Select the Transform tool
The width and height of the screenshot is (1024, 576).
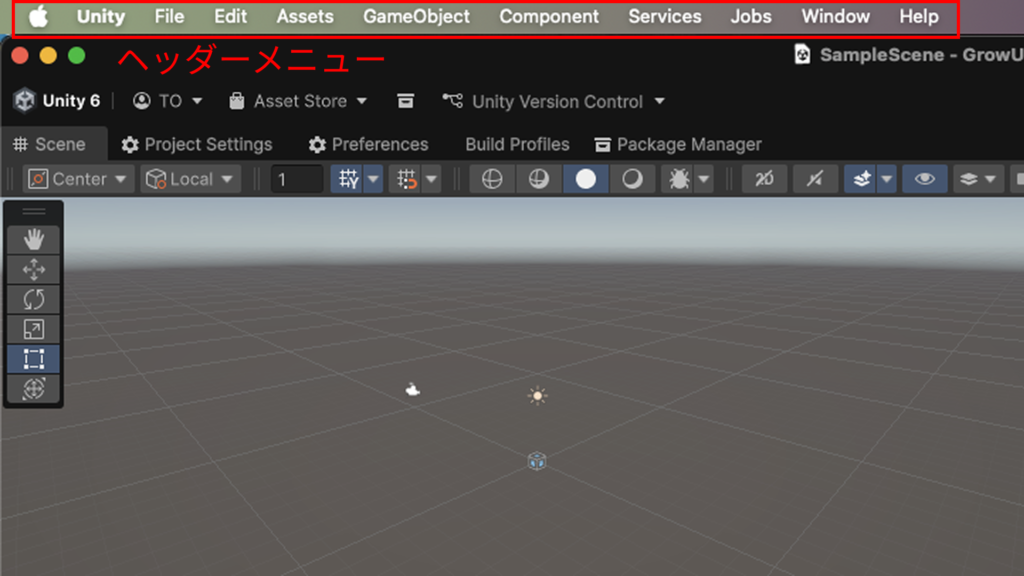tap(34, 389)
